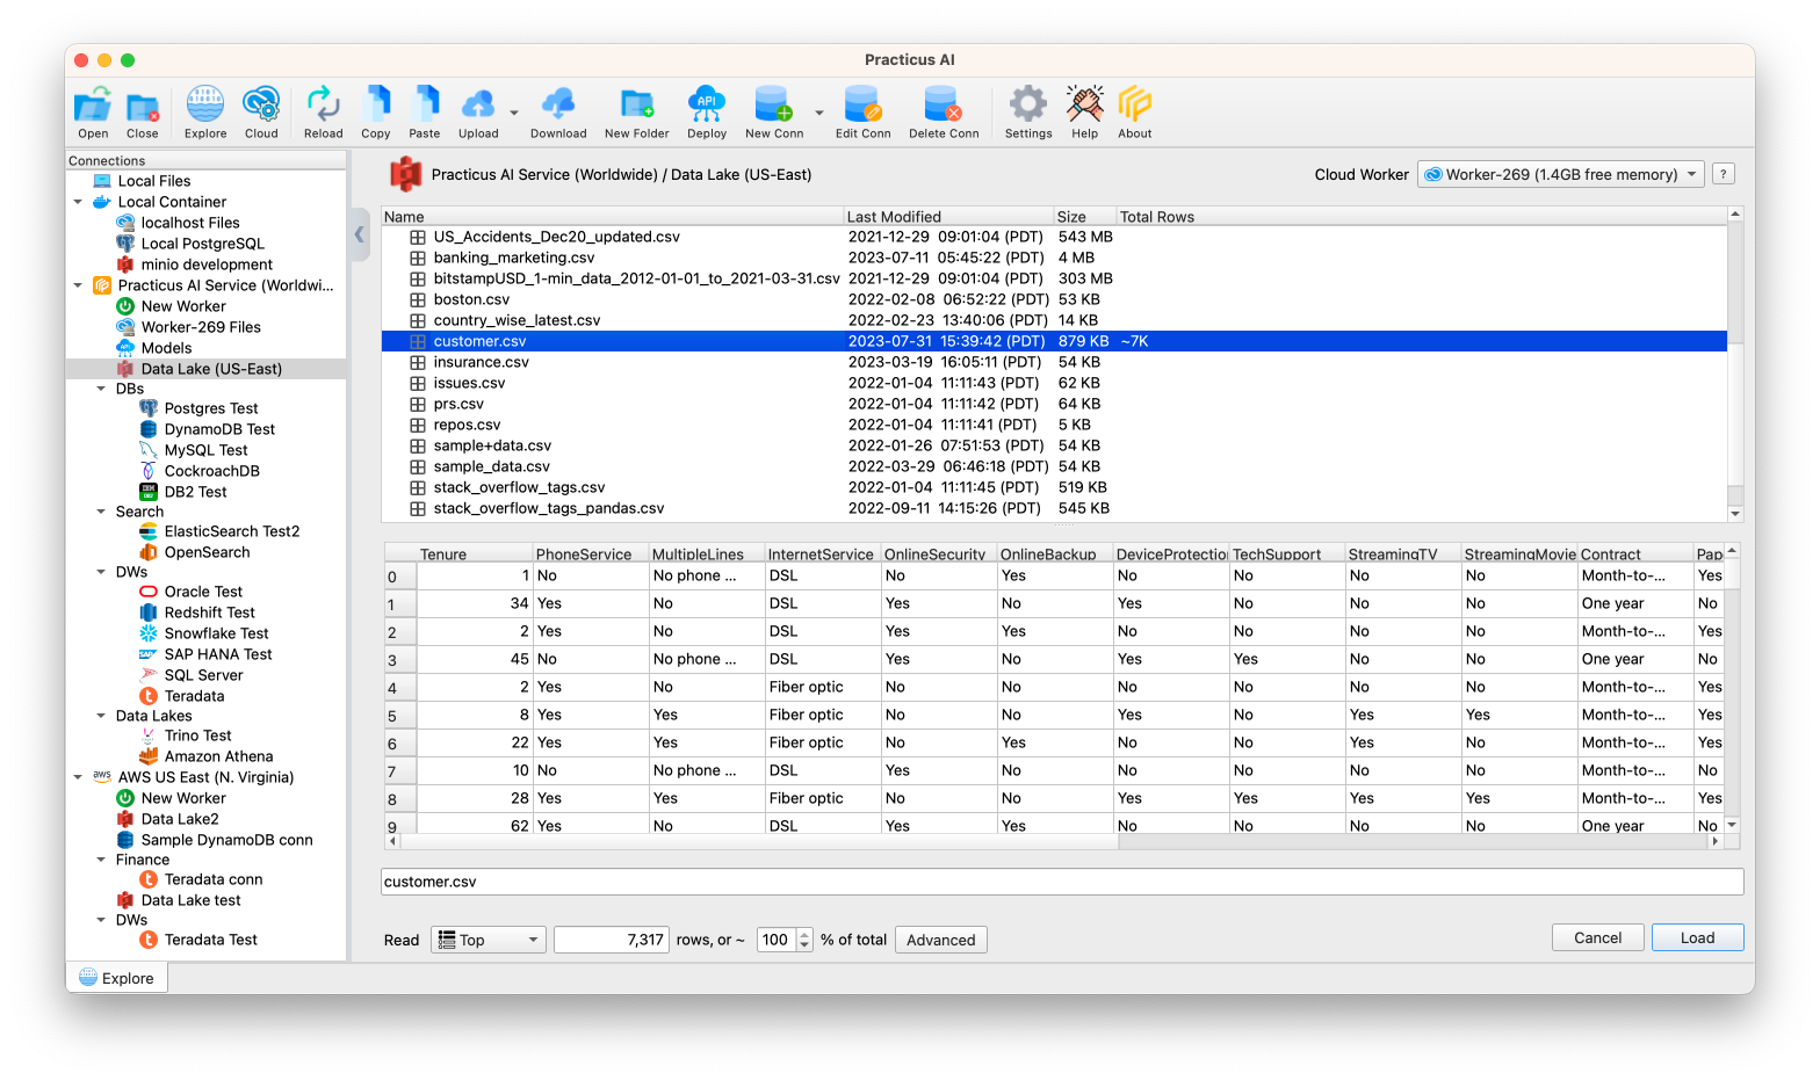Collapse the AWS US East tree node

pyautogui.click(x=78, y=777)
